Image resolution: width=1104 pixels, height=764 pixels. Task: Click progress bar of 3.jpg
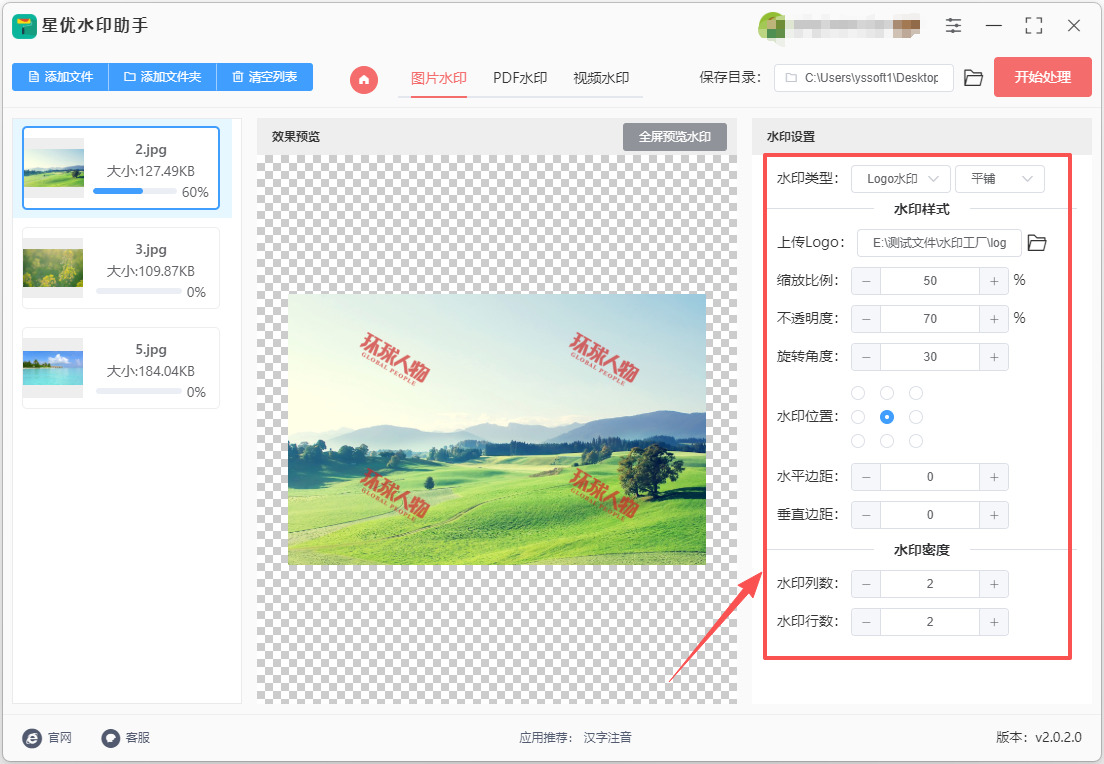[138, 291]
